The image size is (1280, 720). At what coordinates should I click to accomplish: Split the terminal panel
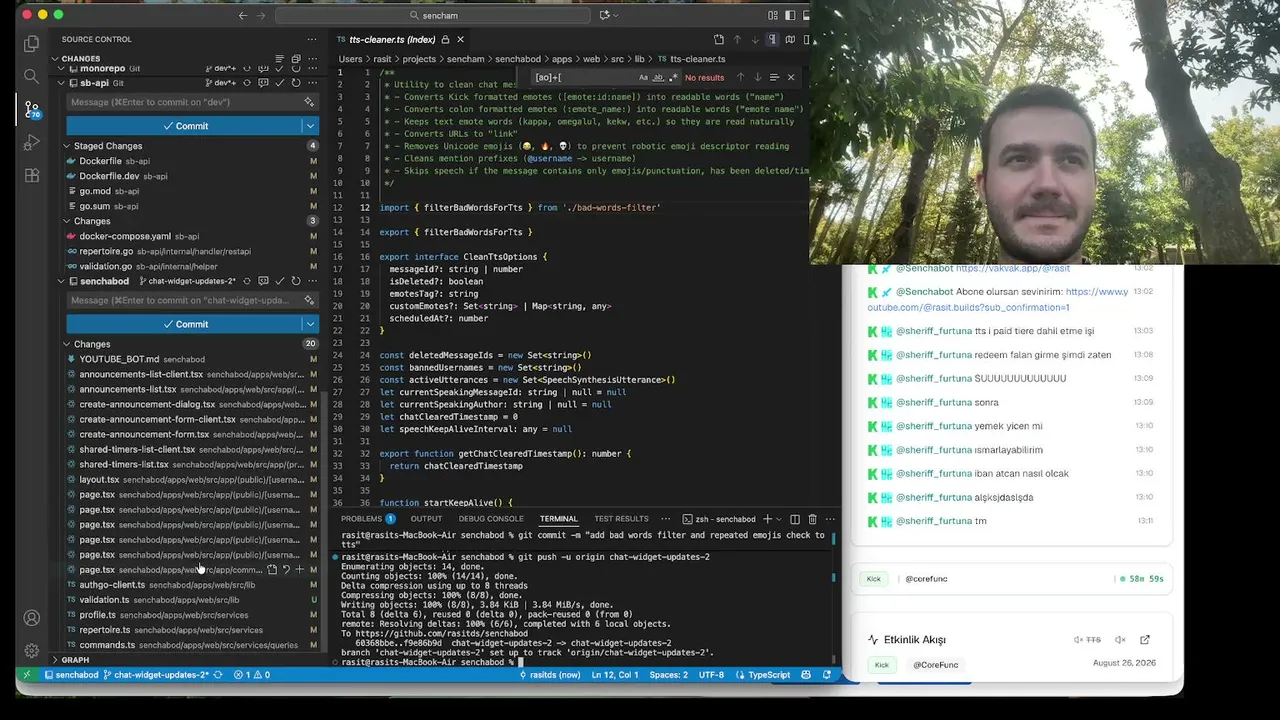pos(795,519)
